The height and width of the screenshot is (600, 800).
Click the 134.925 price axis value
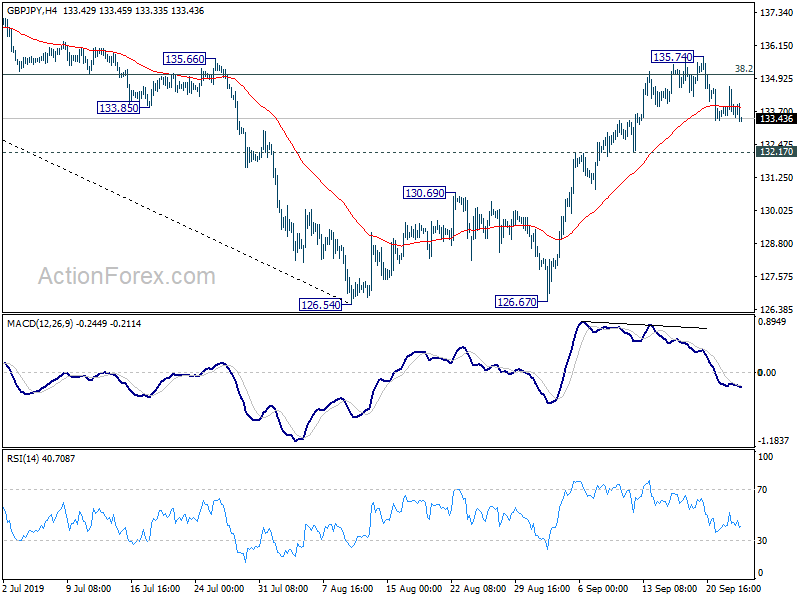point(776,79)
